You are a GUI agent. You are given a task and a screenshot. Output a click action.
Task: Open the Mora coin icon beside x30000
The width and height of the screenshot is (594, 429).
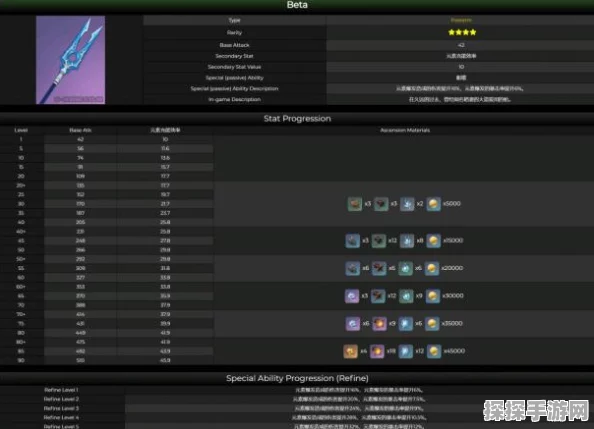(433, 296)
